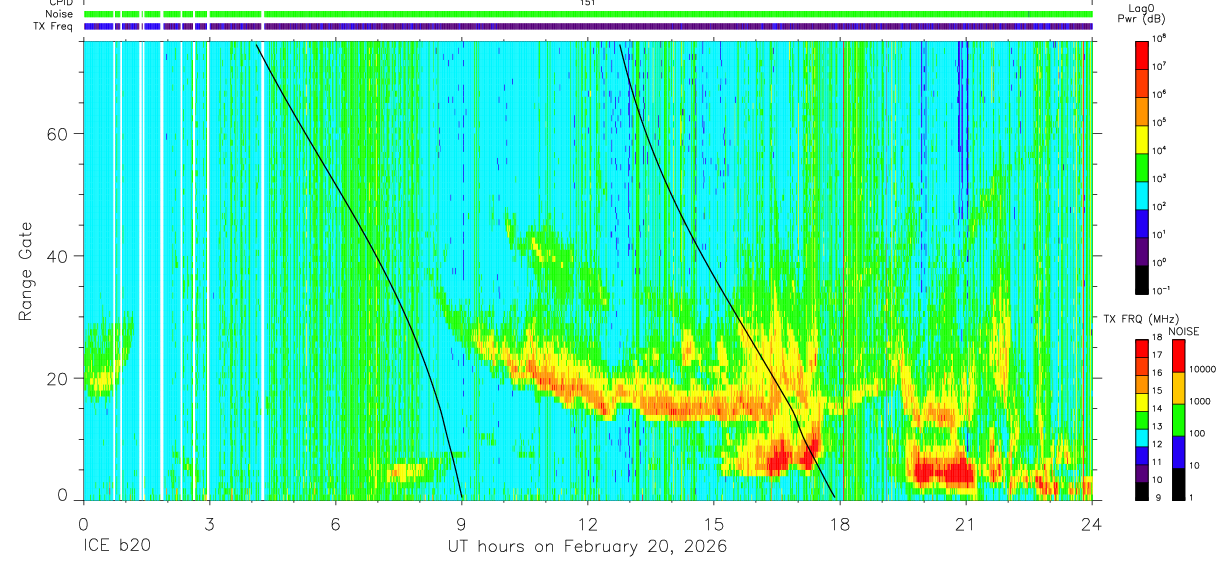The height and width of the screenshot is (567, 1228).
Task: Select the cyan segment of the TX FRQ colorbar
Action: 1141,437
